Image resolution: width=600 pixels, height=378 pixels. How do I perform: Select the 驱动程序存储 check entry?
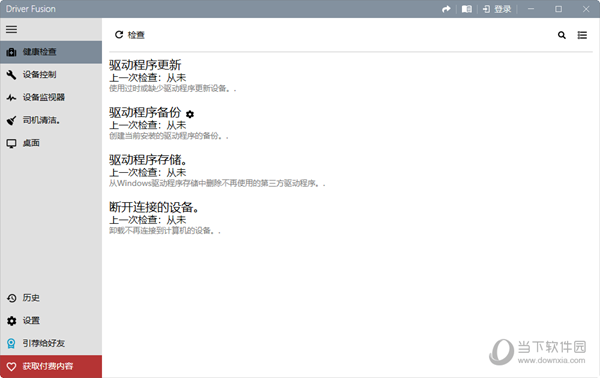point(217,170)
